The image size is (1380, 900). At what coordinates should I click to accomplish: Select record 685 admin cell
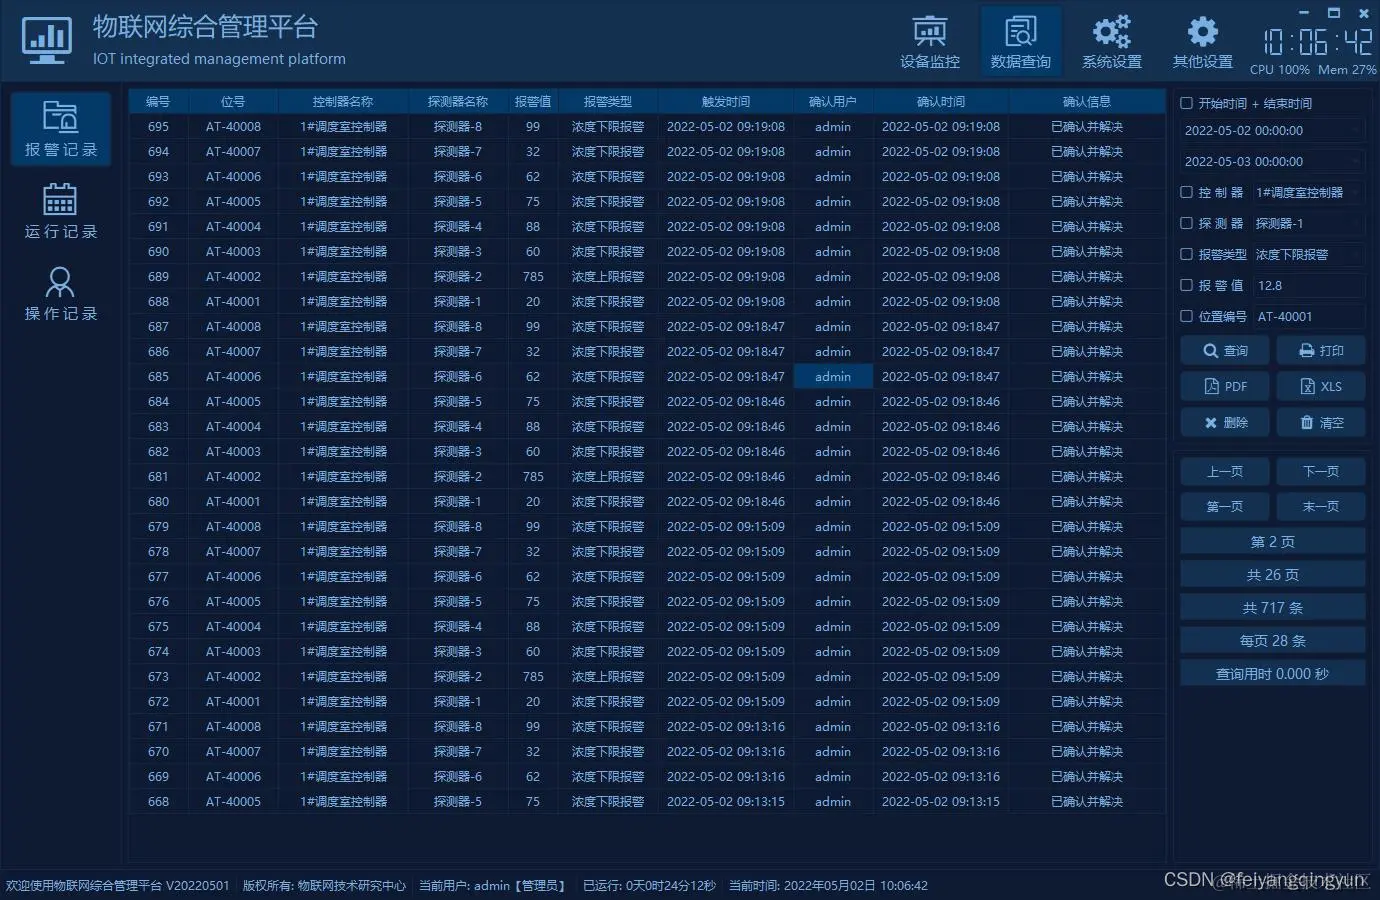point(832,376)
